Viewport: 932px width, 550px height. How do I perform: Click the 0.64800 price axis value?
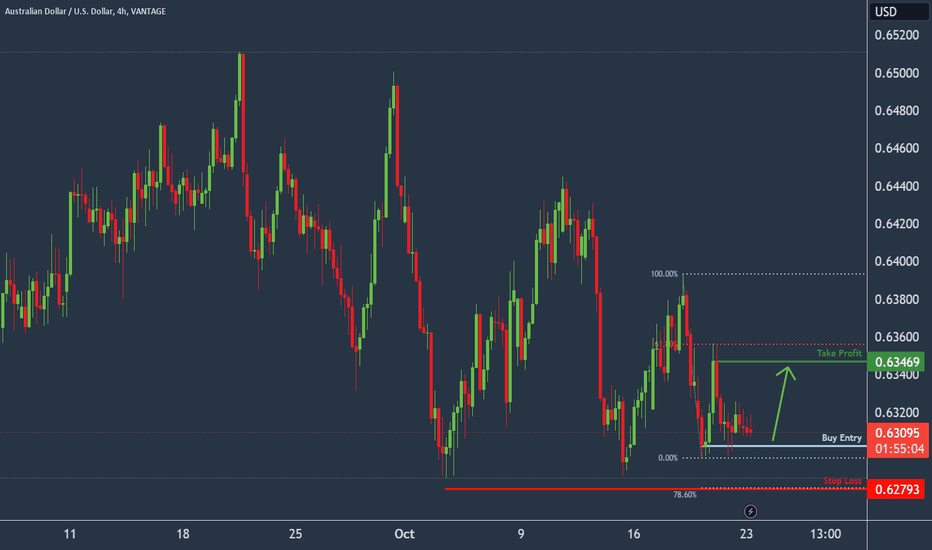(x=896, y=111)
